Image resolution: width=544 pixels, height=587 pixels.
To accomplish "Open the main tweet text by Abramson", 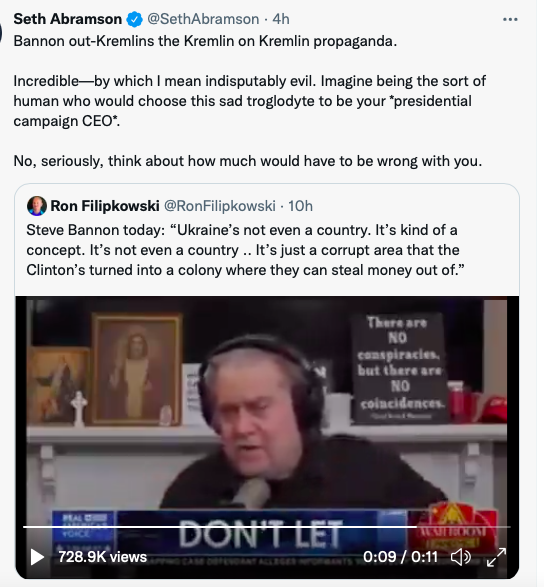I will pos(250,101).
